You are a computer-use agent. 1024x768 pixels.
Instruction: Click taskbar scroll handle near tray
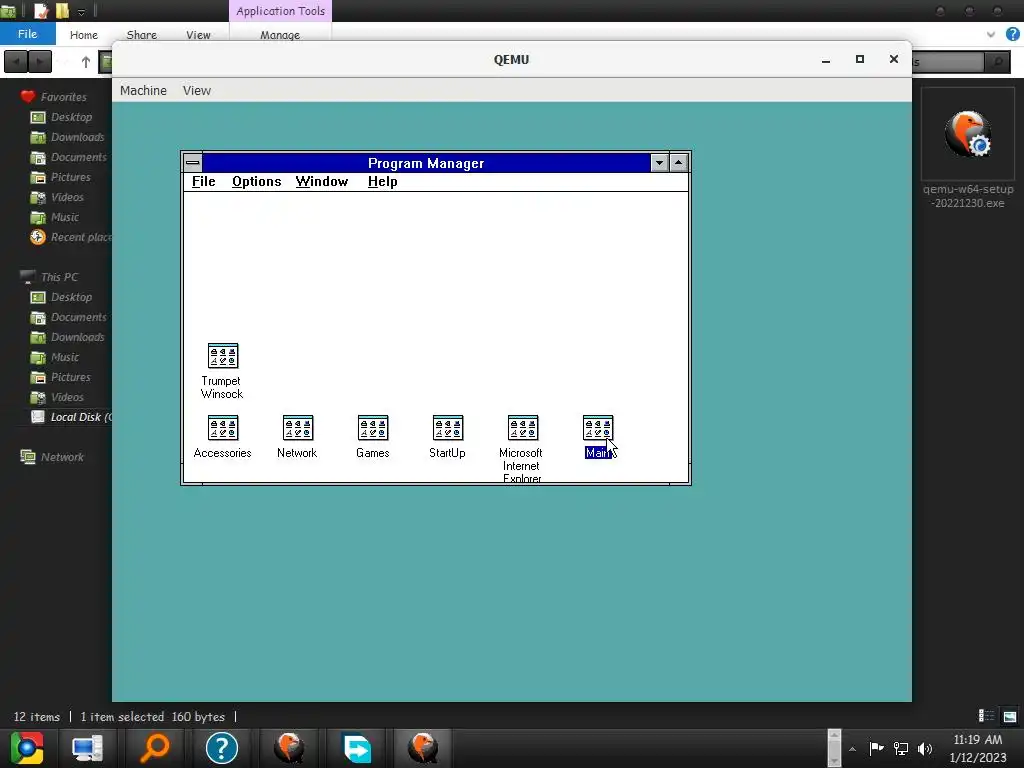click(834, 748)
